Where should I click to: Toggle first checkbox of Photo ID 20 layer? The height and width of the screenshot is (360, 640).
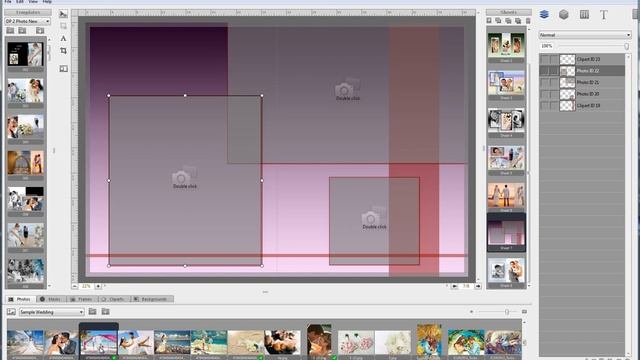click(x=545, y=94)
